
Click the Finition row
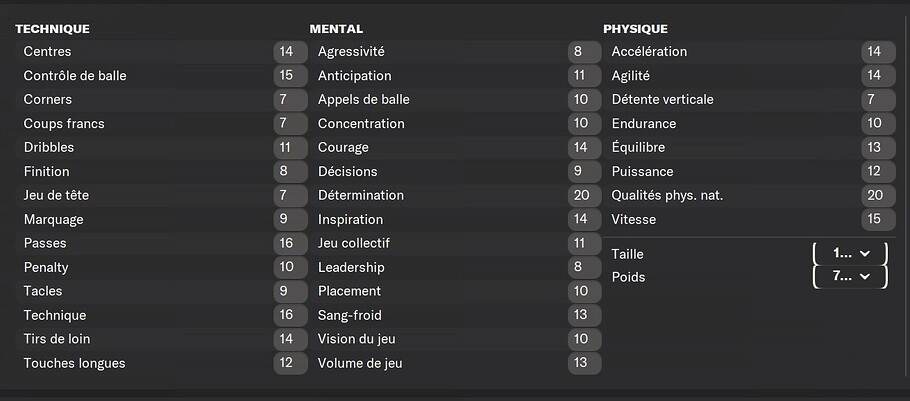pyautogui.click(x=161, y=171)
